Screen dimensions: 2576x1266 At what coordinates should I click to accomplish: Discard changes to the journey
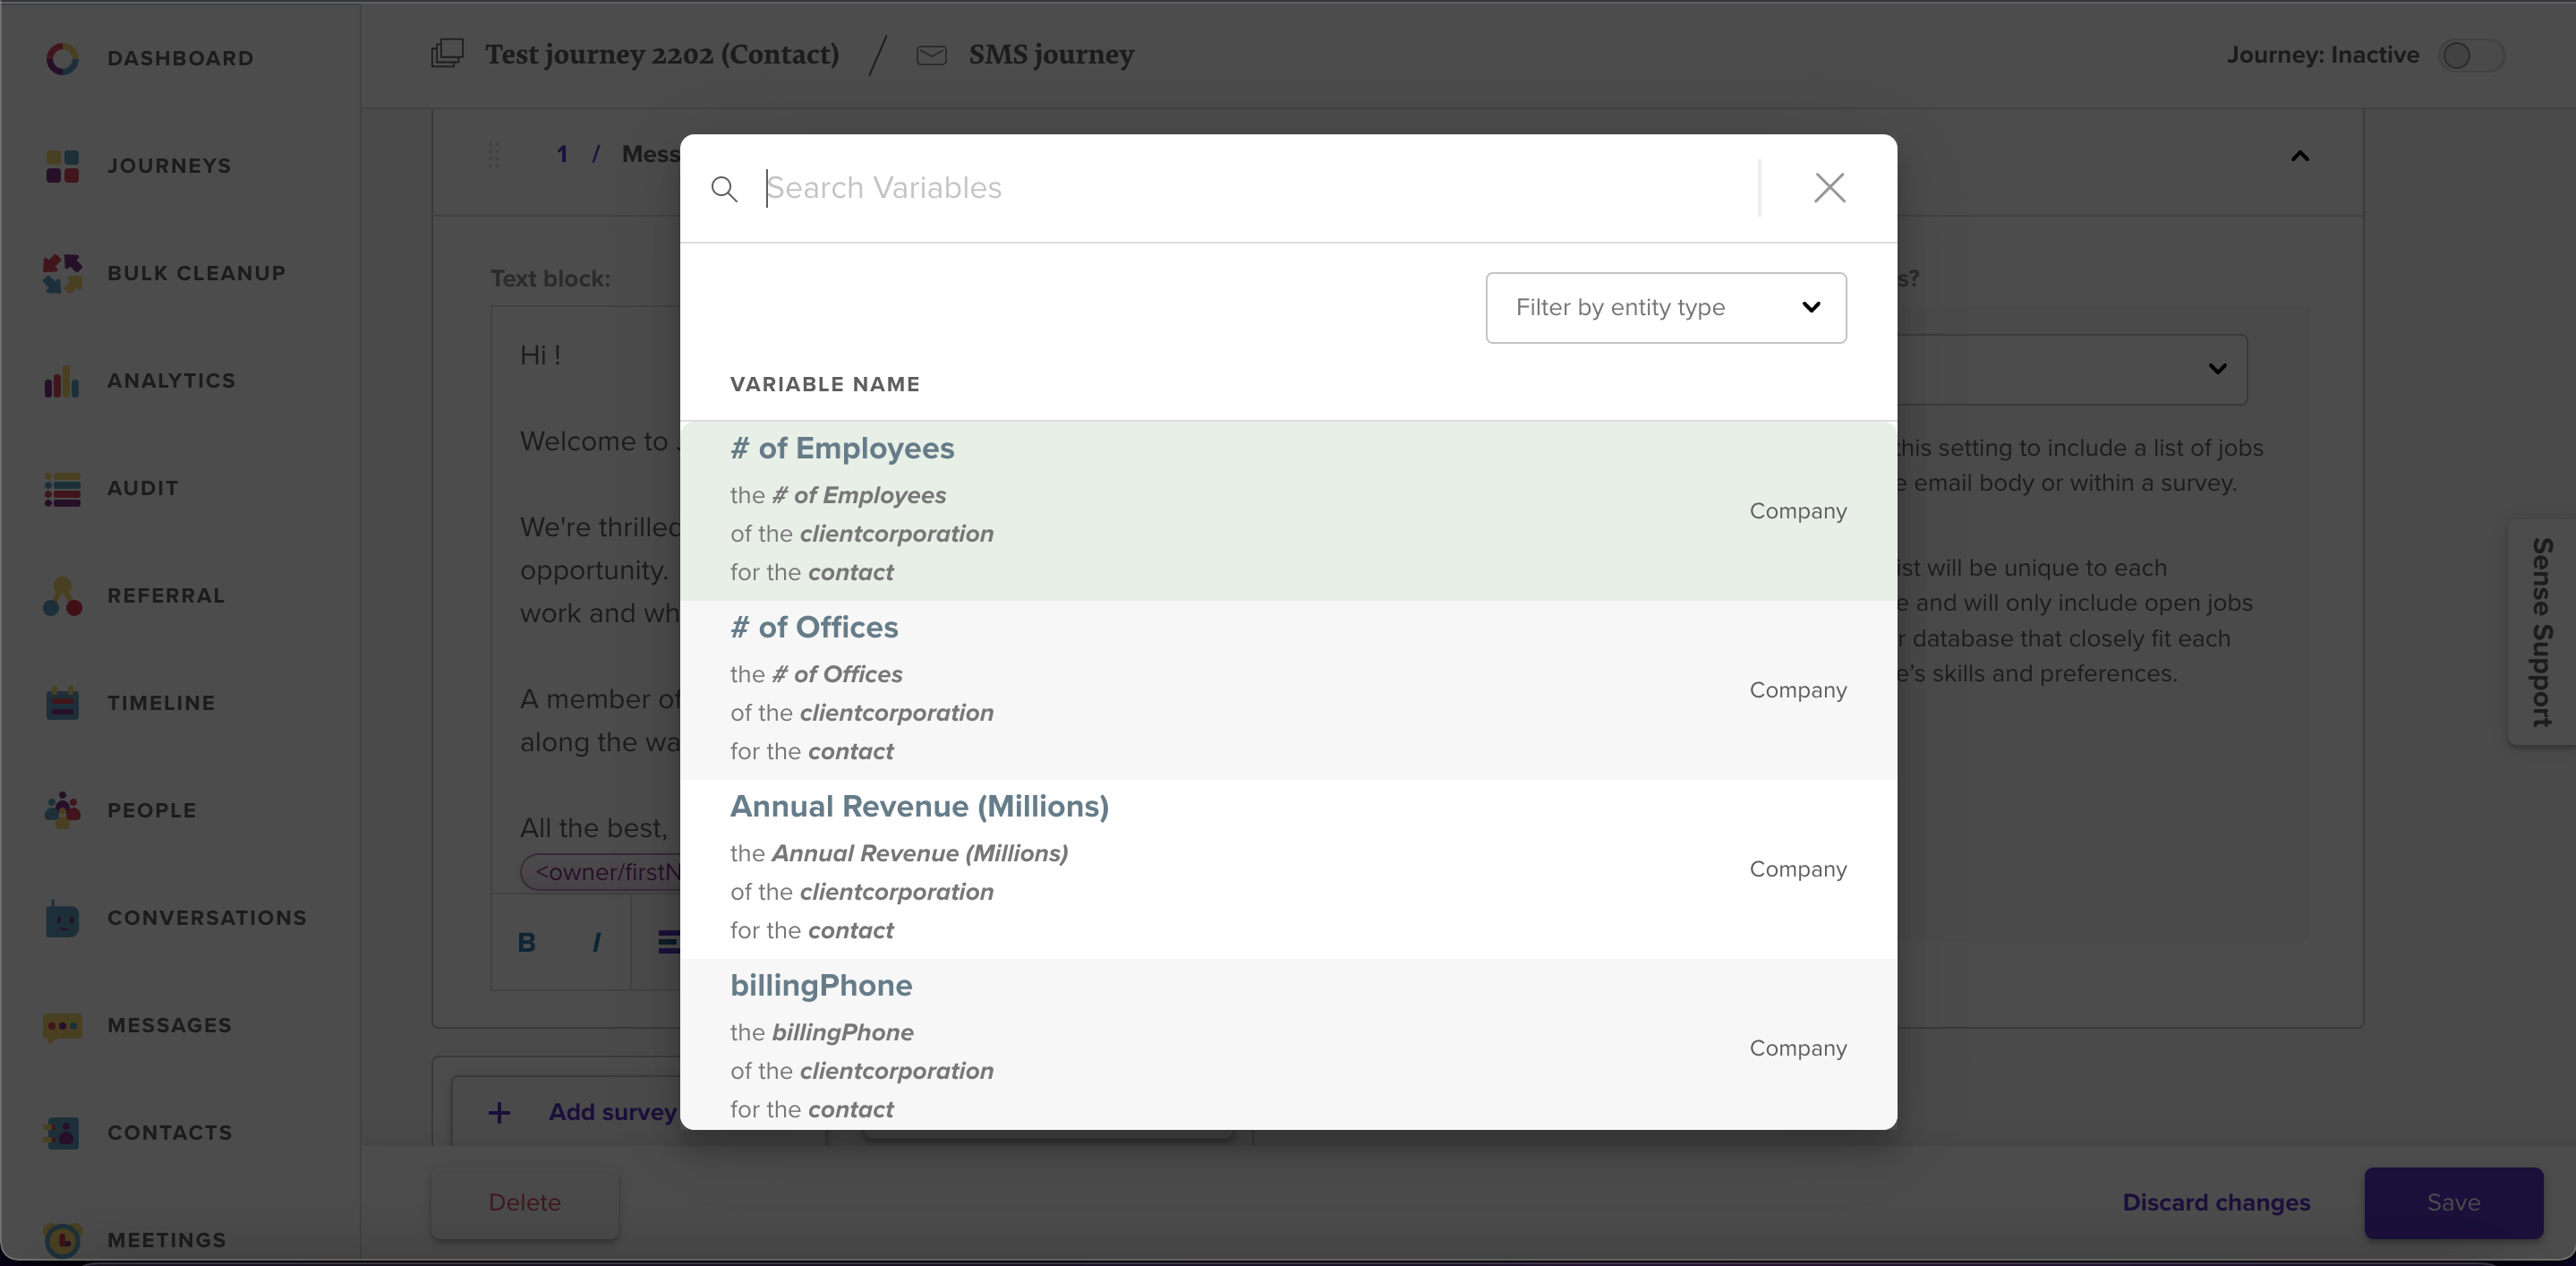tap(2217, 1202)
